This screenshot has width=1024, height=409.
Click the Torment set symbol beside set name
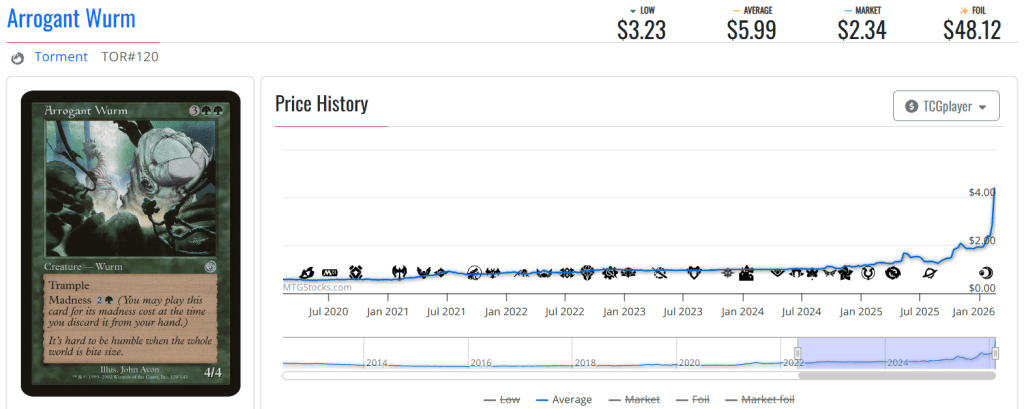(18, 58)
